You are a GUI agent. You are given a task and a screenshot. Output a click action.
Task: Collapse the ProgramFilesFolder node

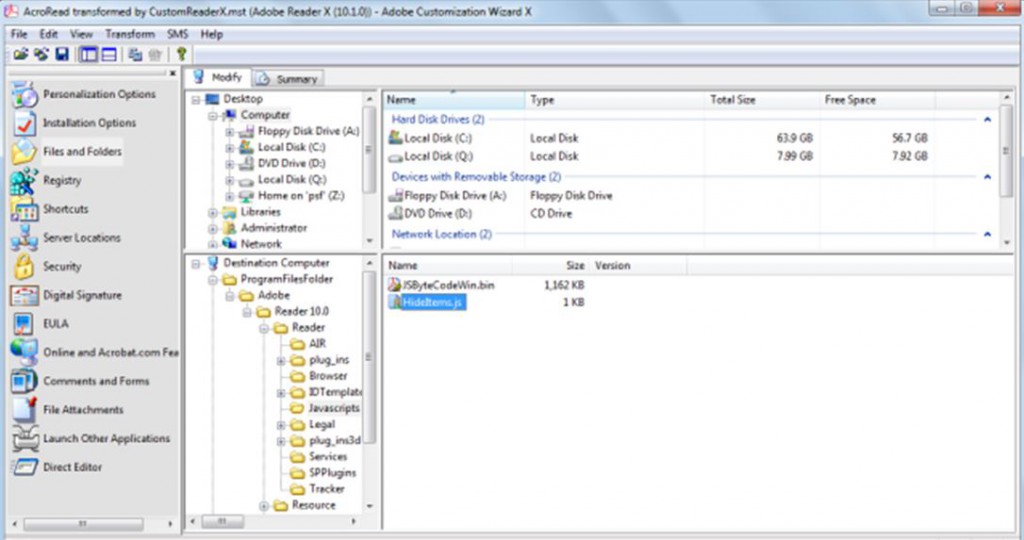213,279
